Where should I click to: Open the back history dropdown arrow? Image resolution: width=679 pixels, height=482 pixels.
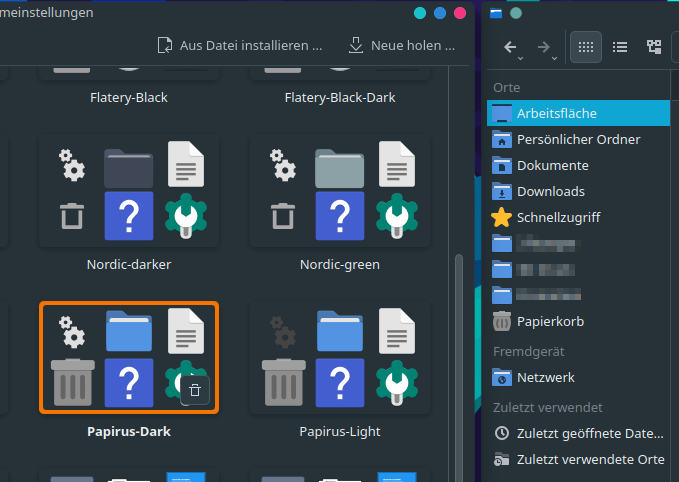tap(521, 58)
